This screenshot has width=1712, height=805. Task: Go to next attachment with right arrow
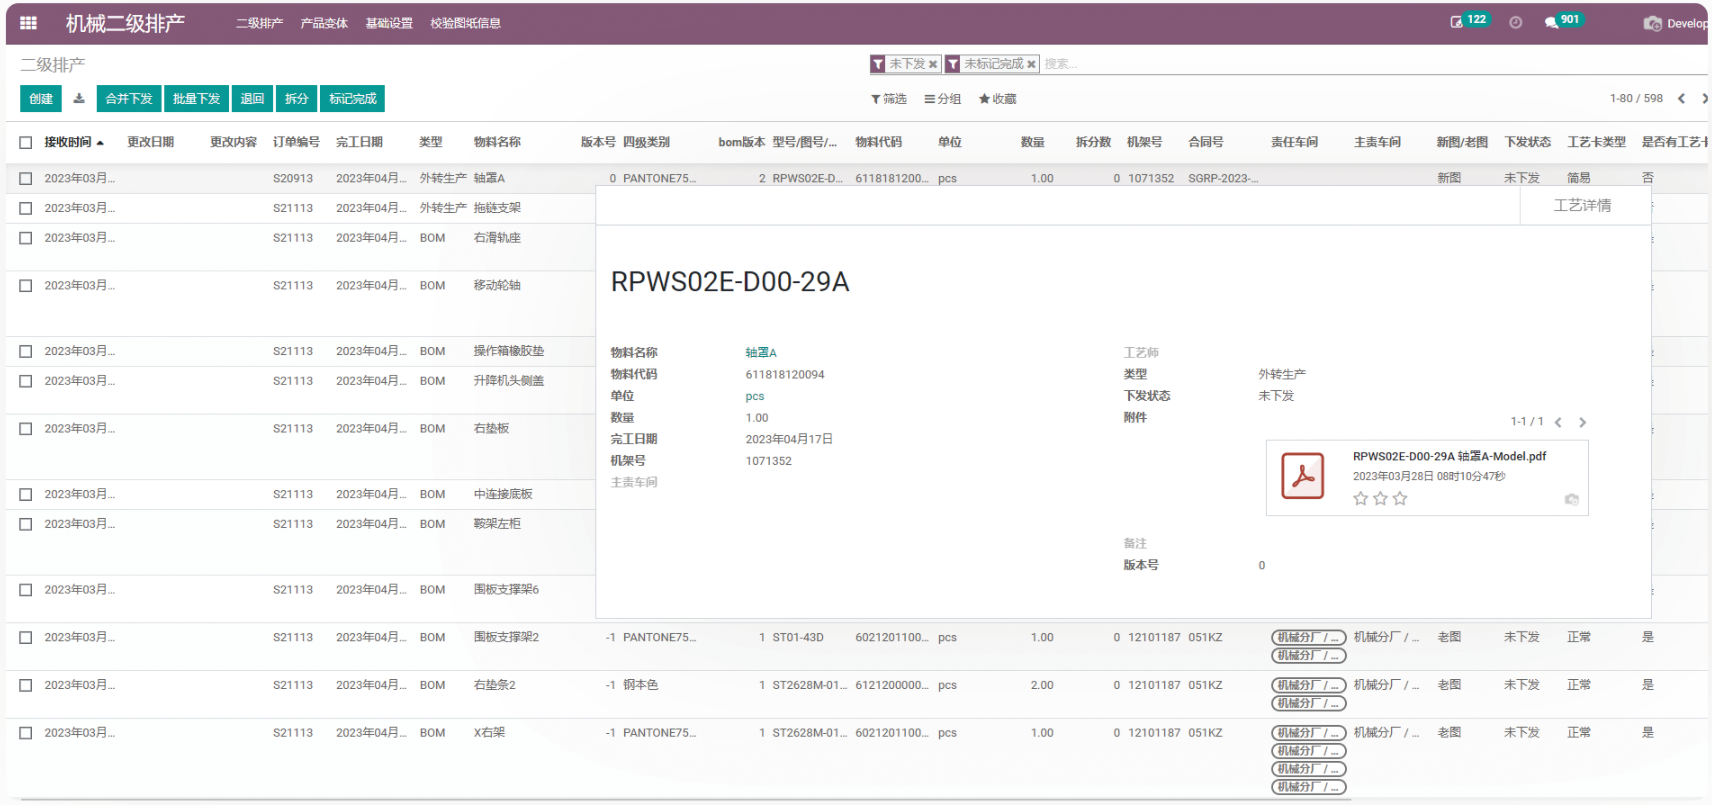(1582, 422)
